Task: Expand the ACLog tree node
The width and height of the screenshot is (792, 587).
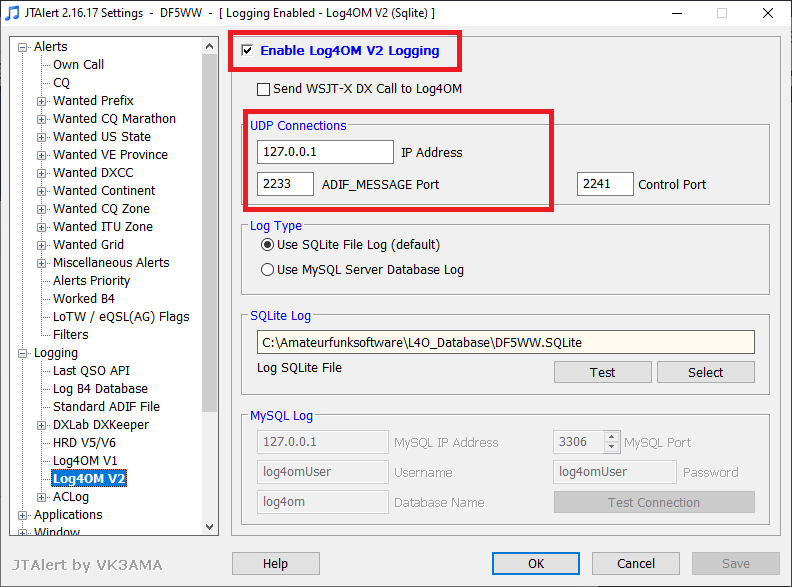Action: coord(41,497)
